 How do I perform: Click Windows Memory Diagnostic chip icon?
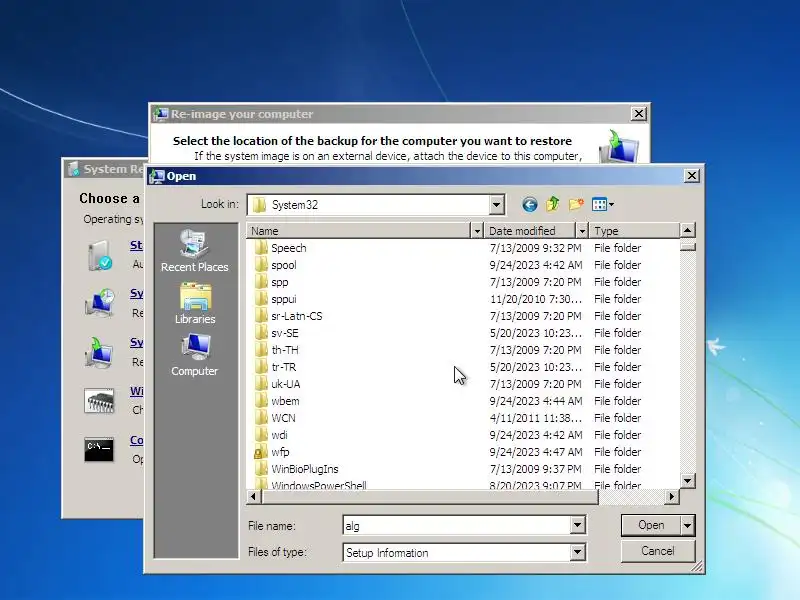[99, 401]
